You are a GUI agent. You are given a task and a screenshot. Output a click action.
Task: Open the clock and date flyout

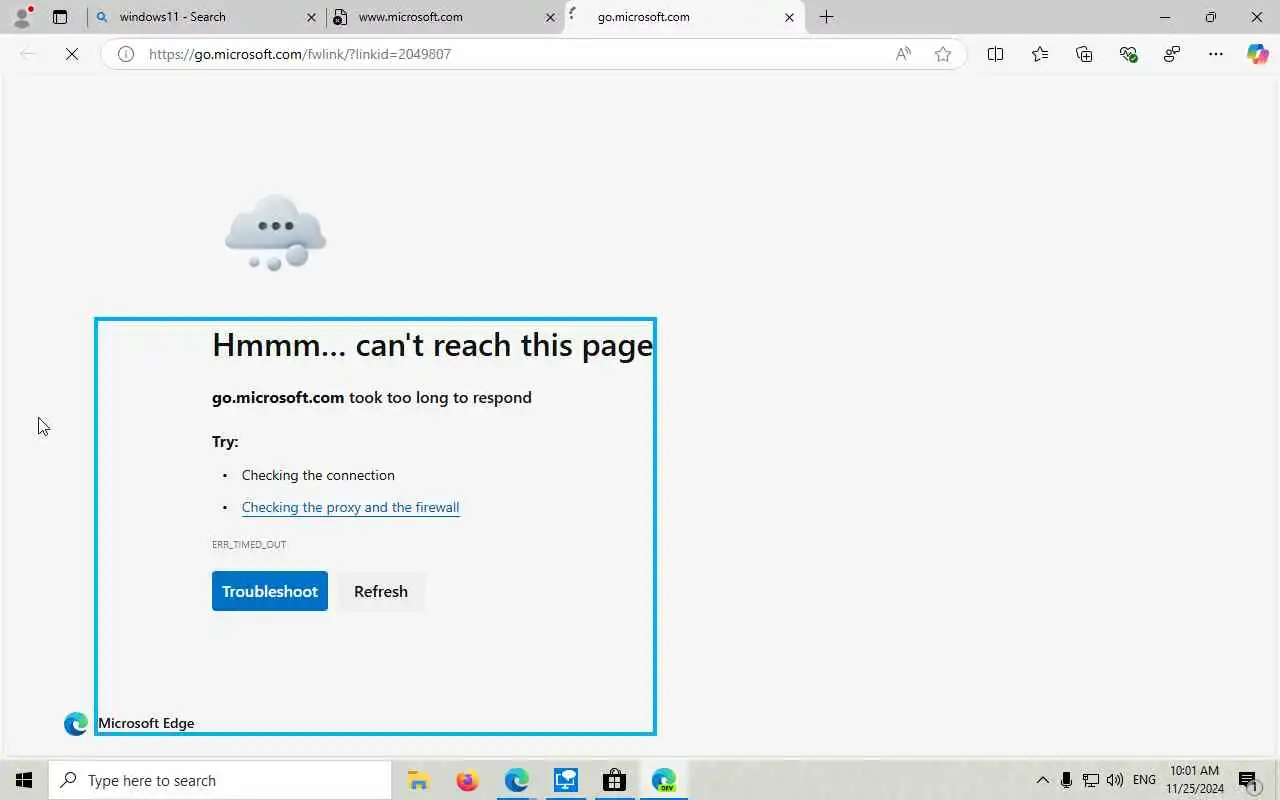pyautogui.click(x=1194, y=780)
